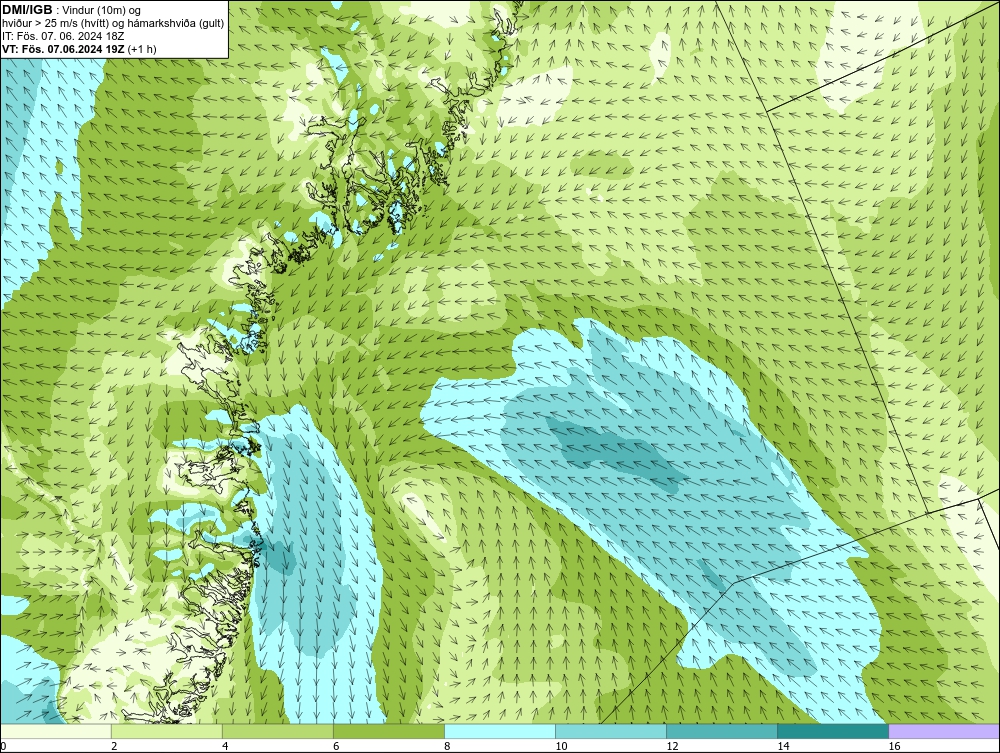Click the legend scale label '2'
The width and height of the screenshot is (1000, 753).
point(114,746)
